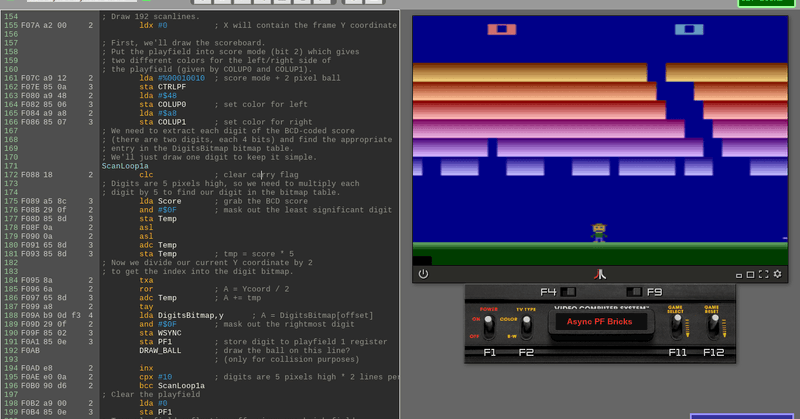Click comment '; A = Ycoord / 2'
The image size is (800, 419).
coord(252,289)
